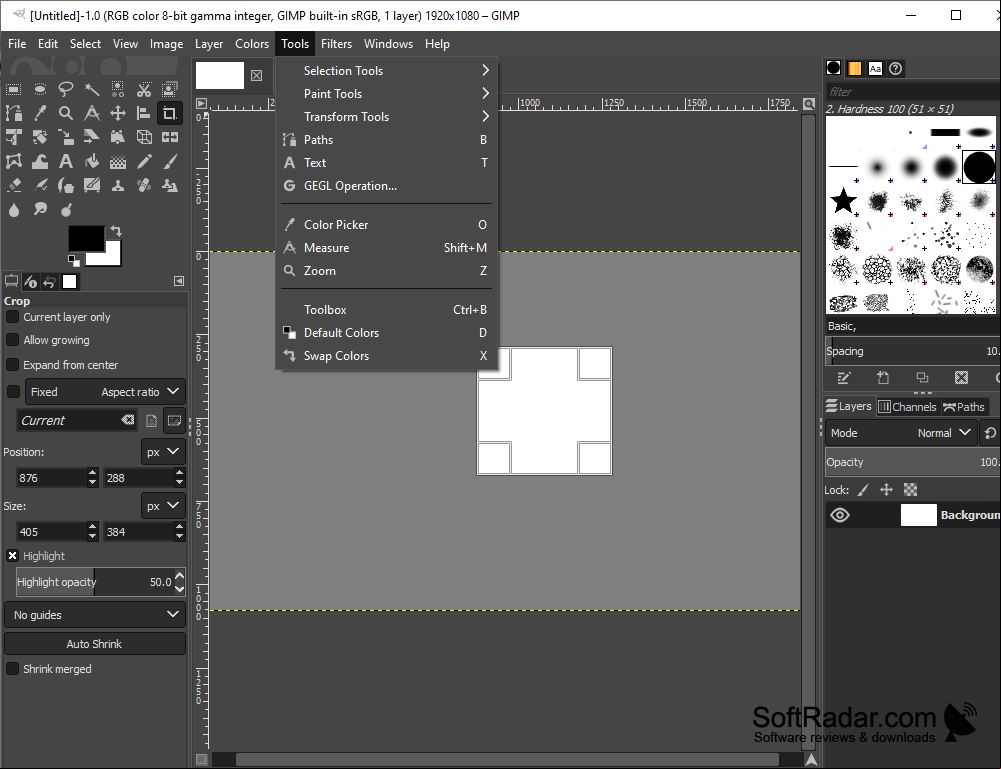Activate the Foreground Select tool

tap(169, 89)
